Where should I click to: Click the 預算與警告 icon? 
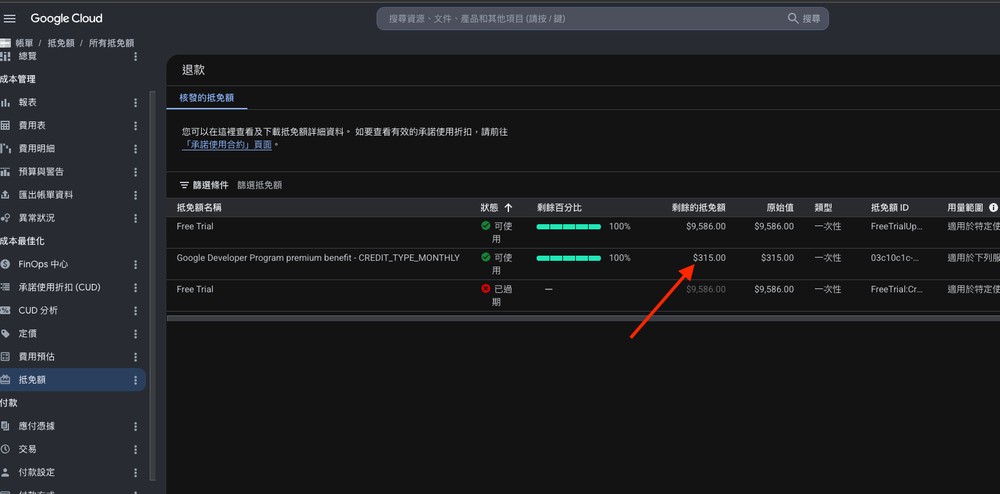5,171
